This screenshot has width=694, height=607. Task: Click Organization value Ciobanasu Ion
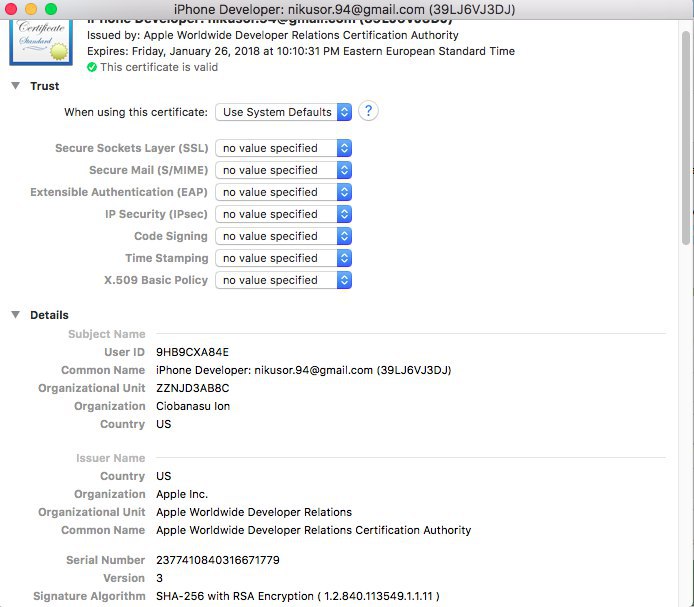pos(193,406)
